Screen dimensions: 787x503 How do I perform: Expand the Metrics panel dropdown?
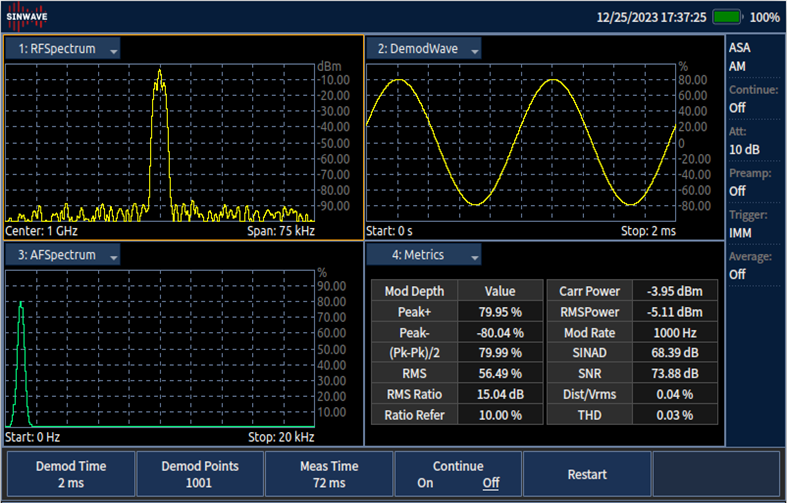[474, 256]
